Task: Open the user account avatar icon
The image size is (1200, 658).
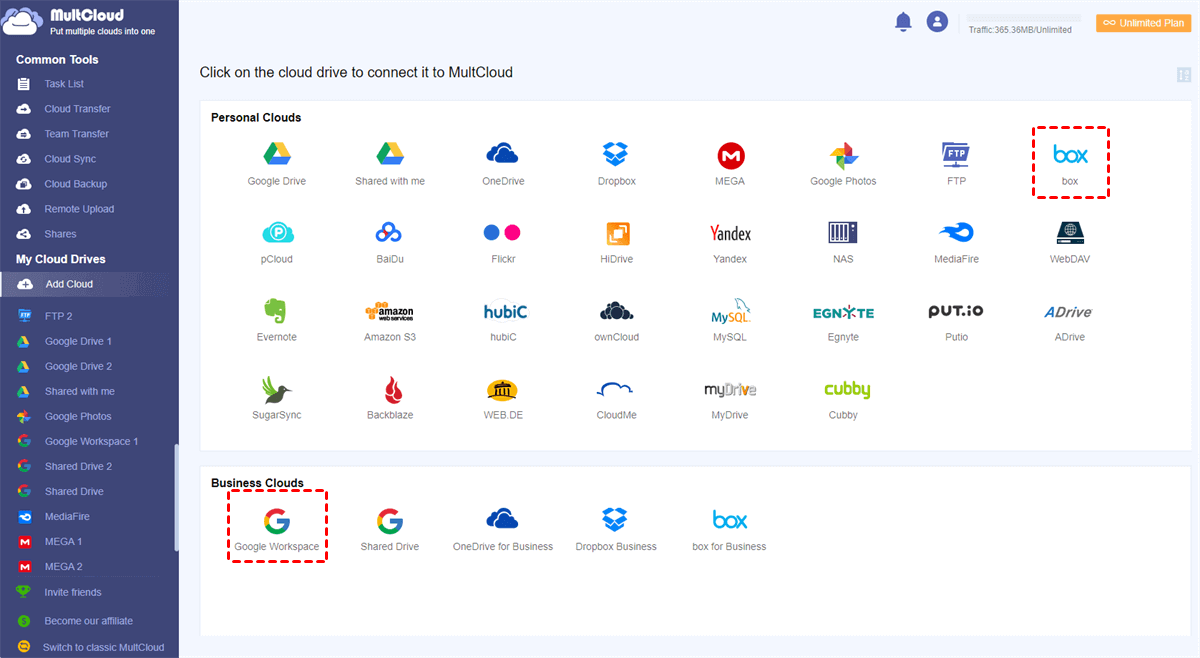Action: pos(937,22)
